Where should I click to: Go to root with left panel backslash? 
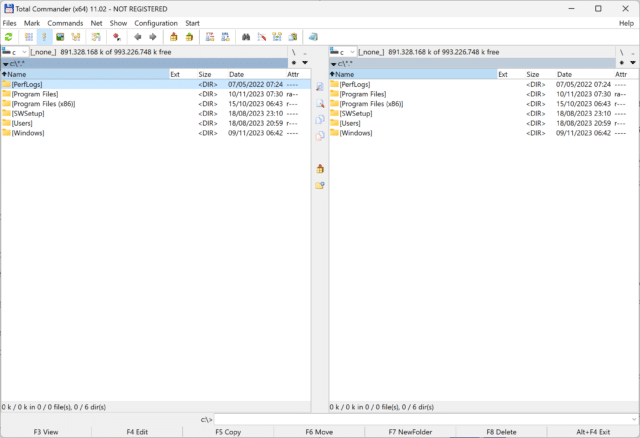coord(293,52)
